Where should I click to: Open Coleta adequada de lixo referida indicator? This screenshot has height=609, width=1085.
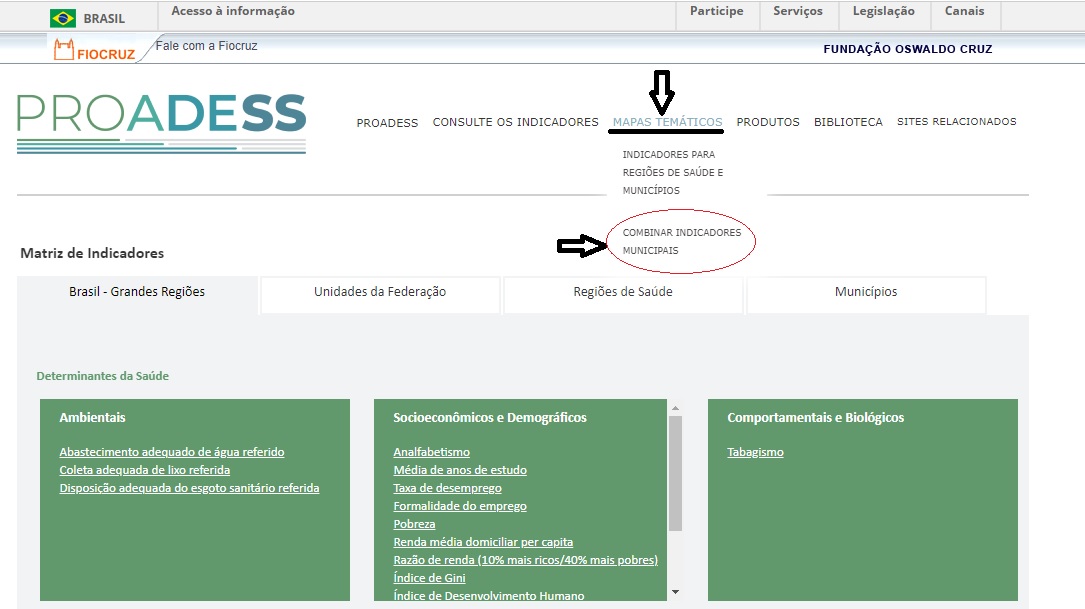145,470
